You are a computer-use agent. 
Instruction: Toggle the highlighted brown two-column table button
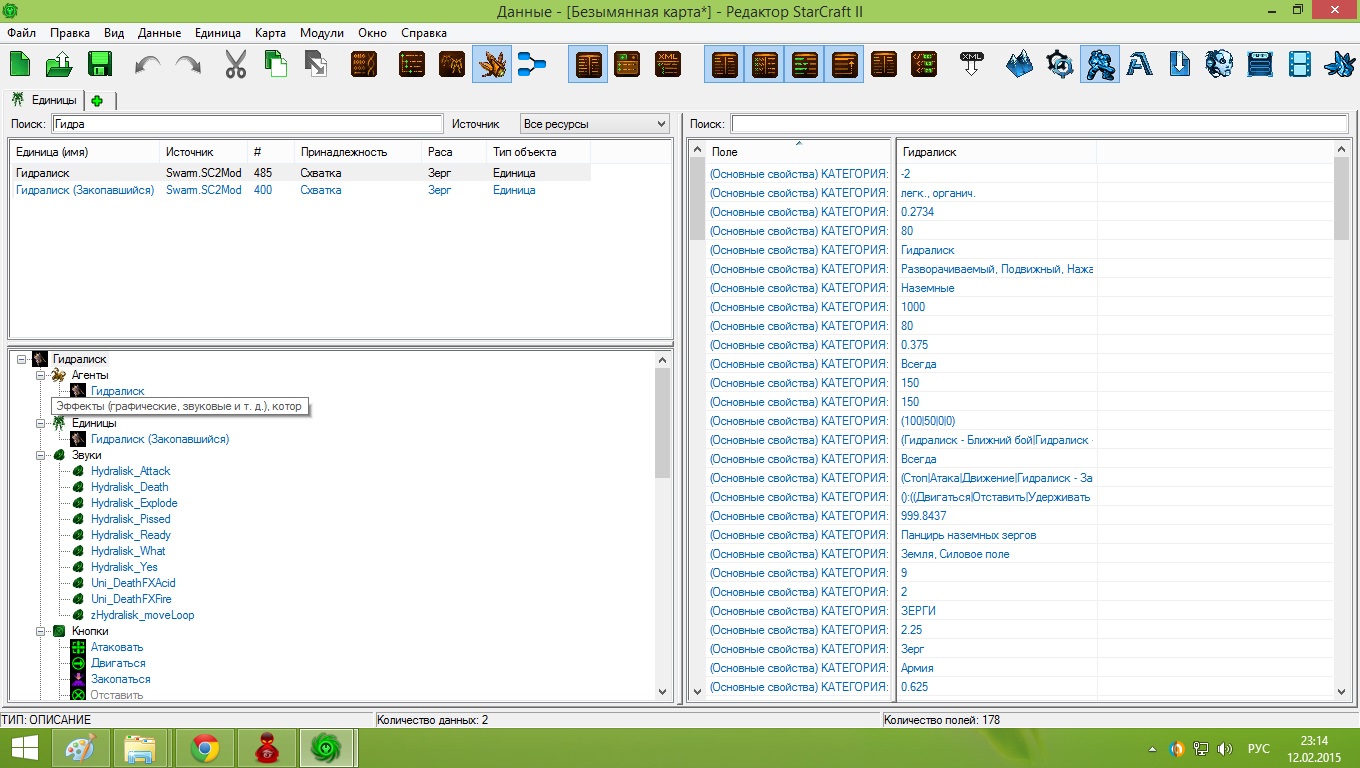point(588,65)
